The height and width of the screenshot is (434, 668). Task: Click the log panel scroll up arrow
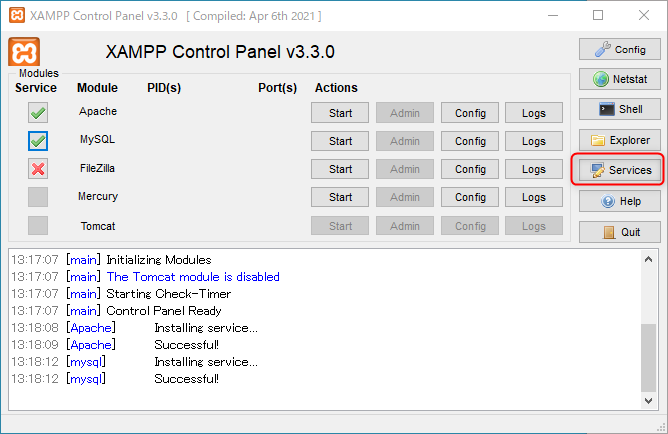pyautogui.click(x=648, y=259)
